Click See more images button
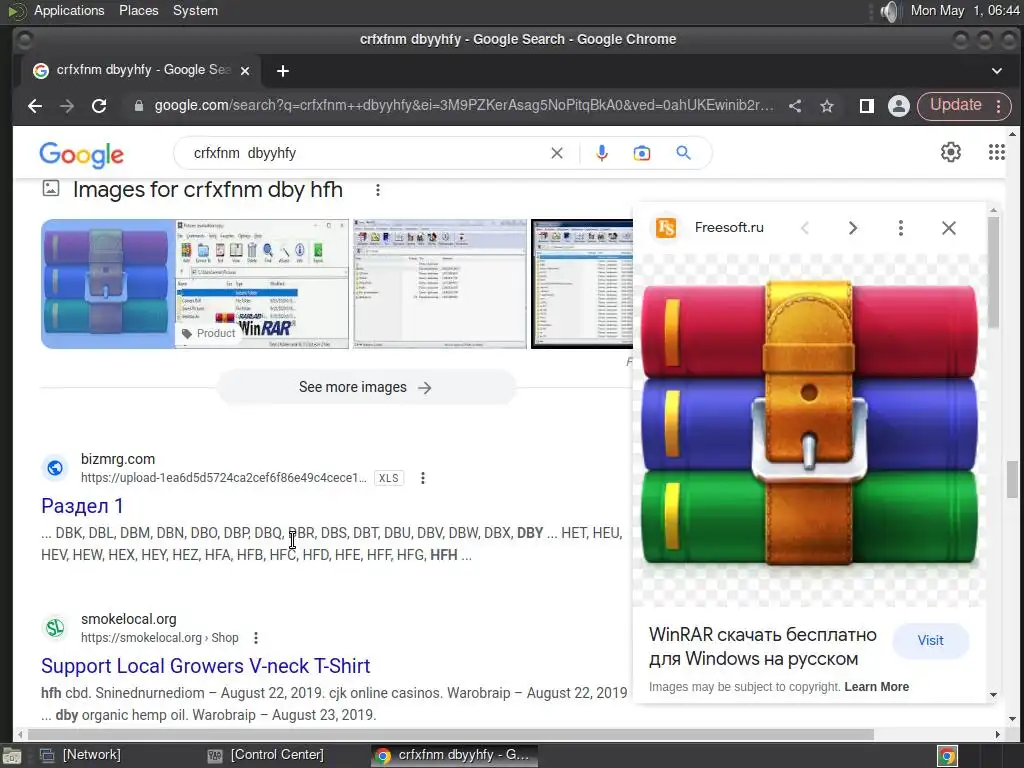Screen dimensions: 1024x768 [366, 387]
